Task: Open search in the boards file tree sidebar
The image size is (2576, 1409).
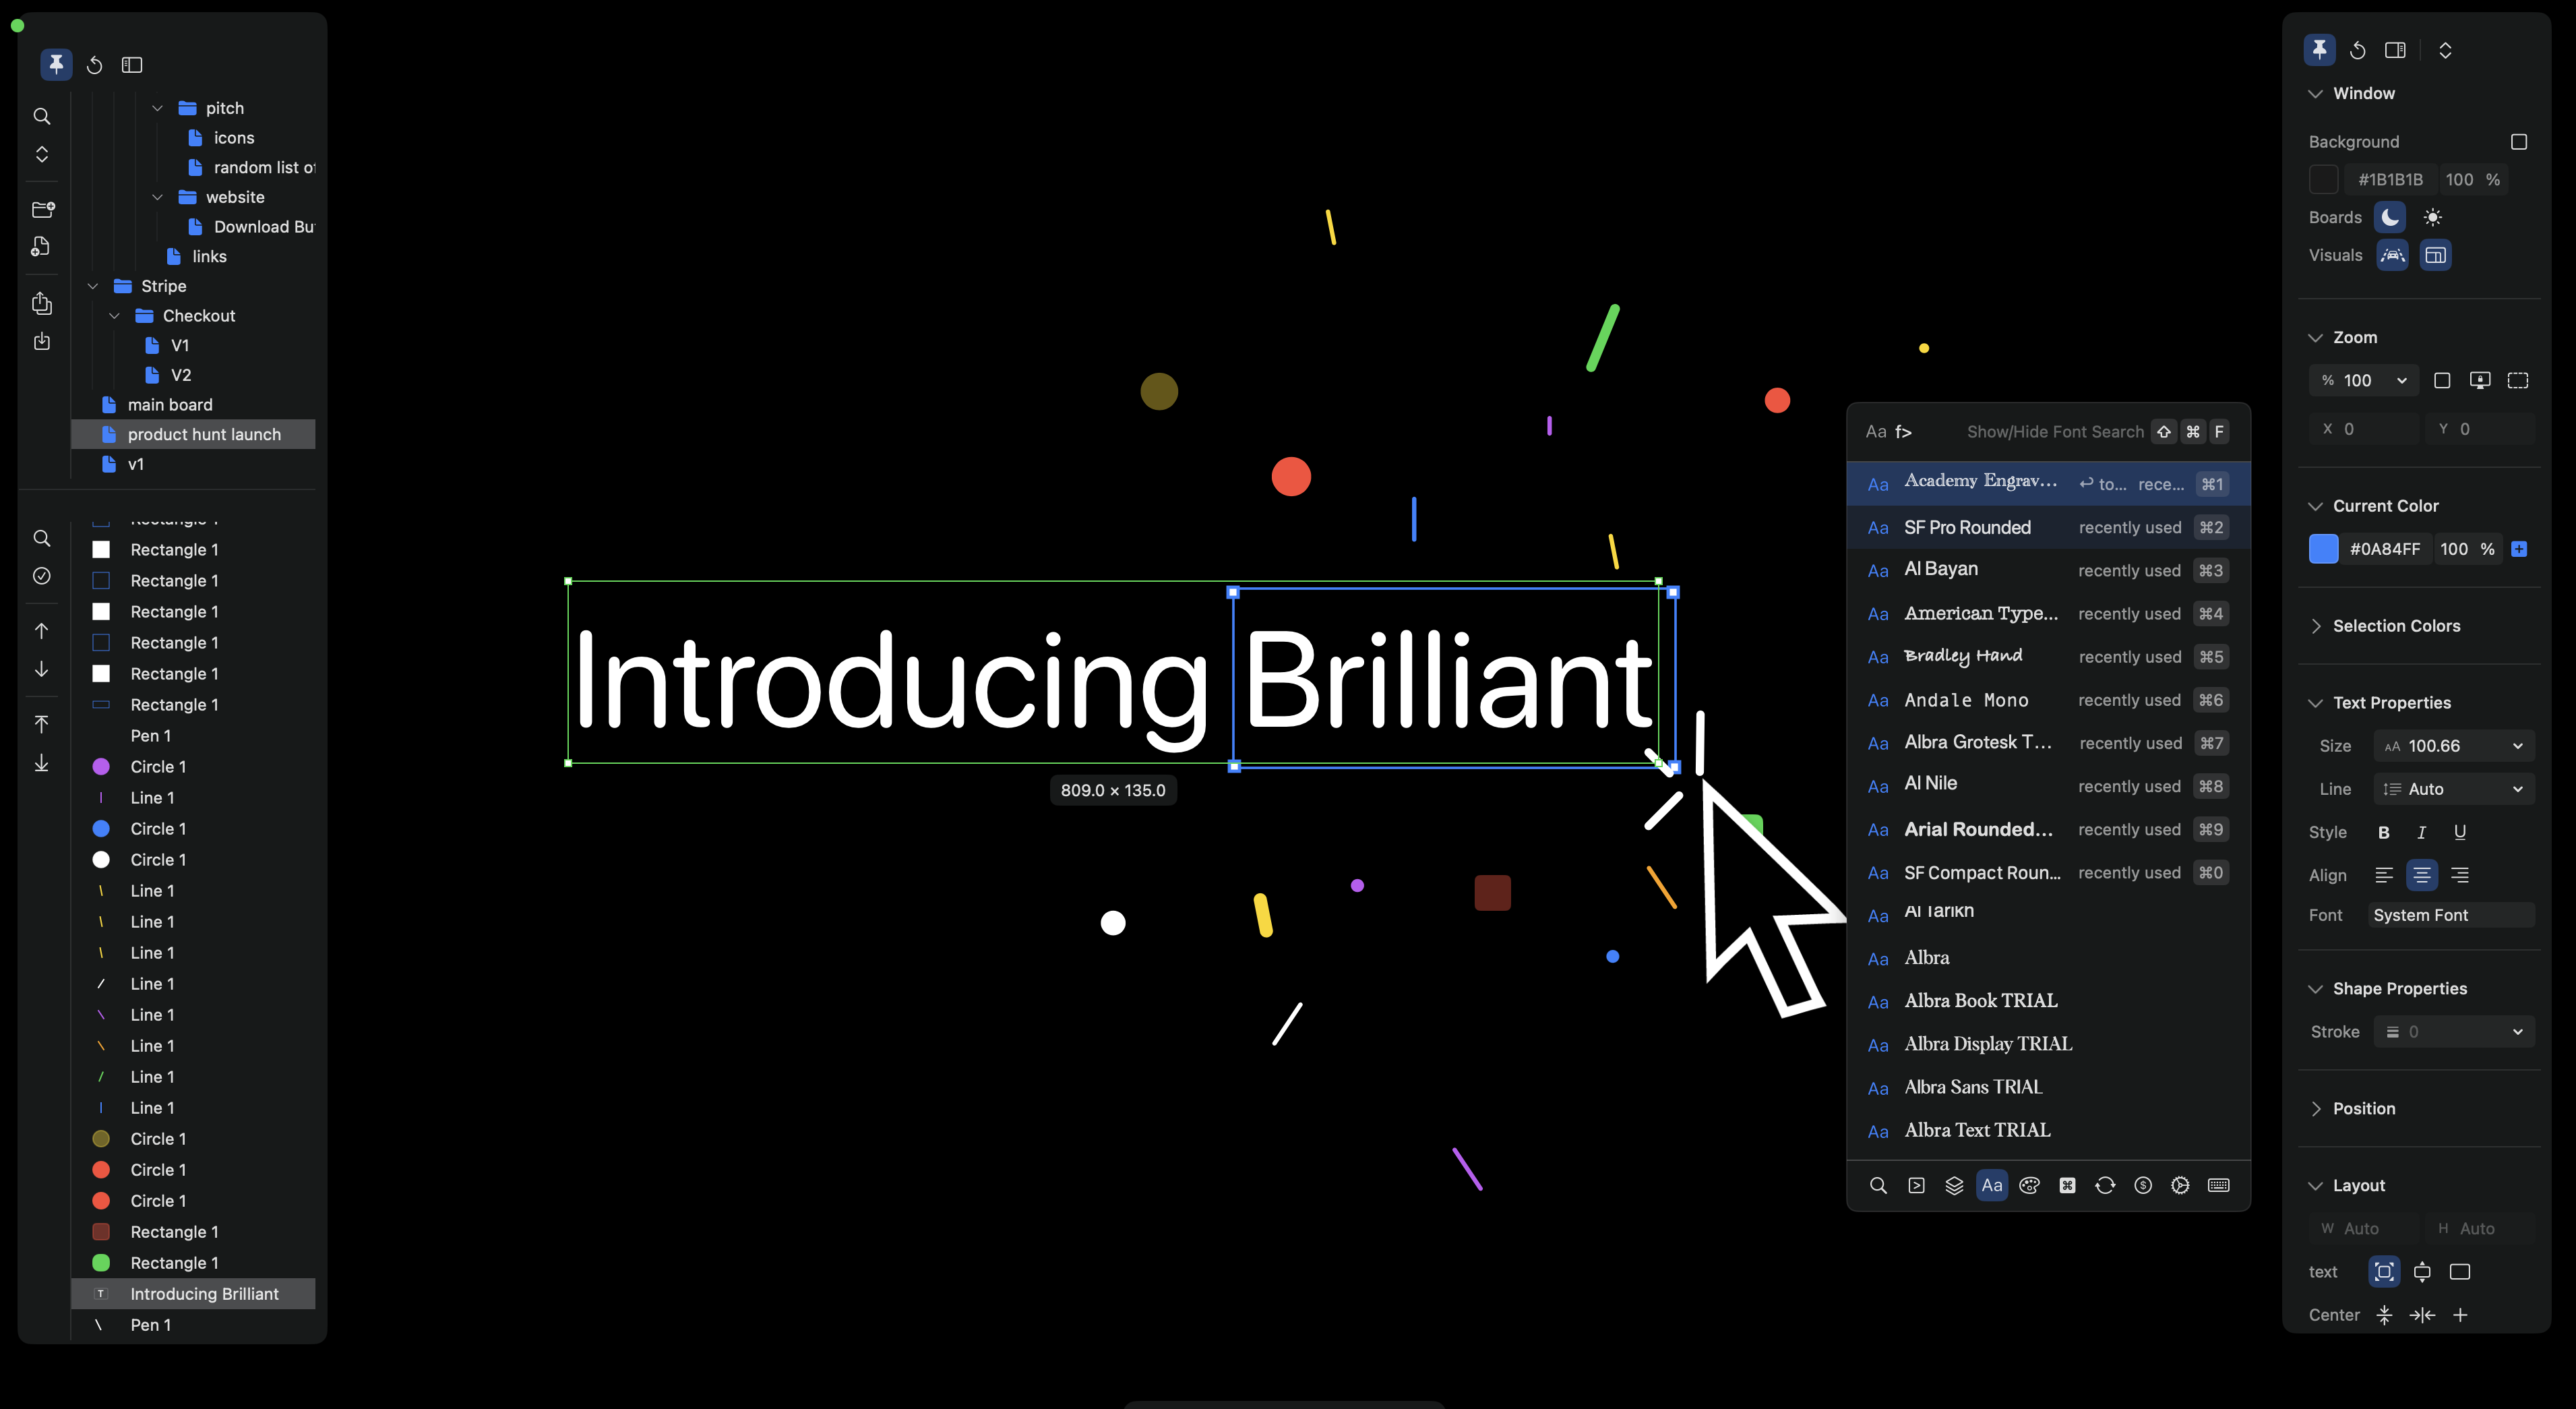Action: [x=42, y=116]
